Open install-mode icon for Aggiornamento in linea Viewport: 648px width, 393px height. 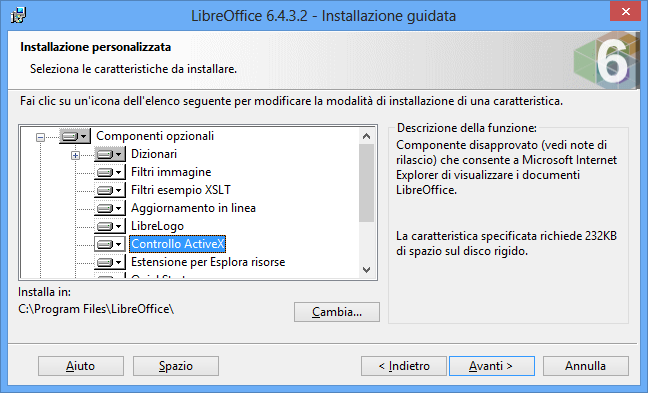click(x=110, y=208)
